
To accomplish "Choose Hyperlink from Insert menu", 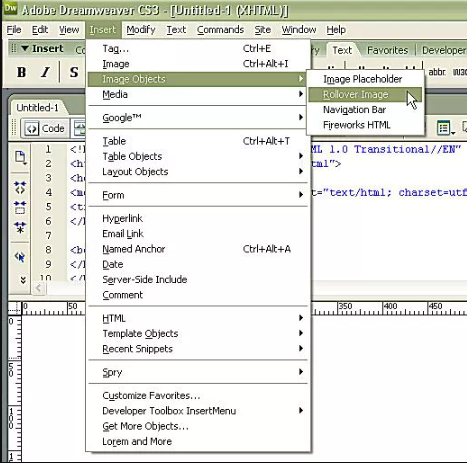I will (x=197, y=218).
